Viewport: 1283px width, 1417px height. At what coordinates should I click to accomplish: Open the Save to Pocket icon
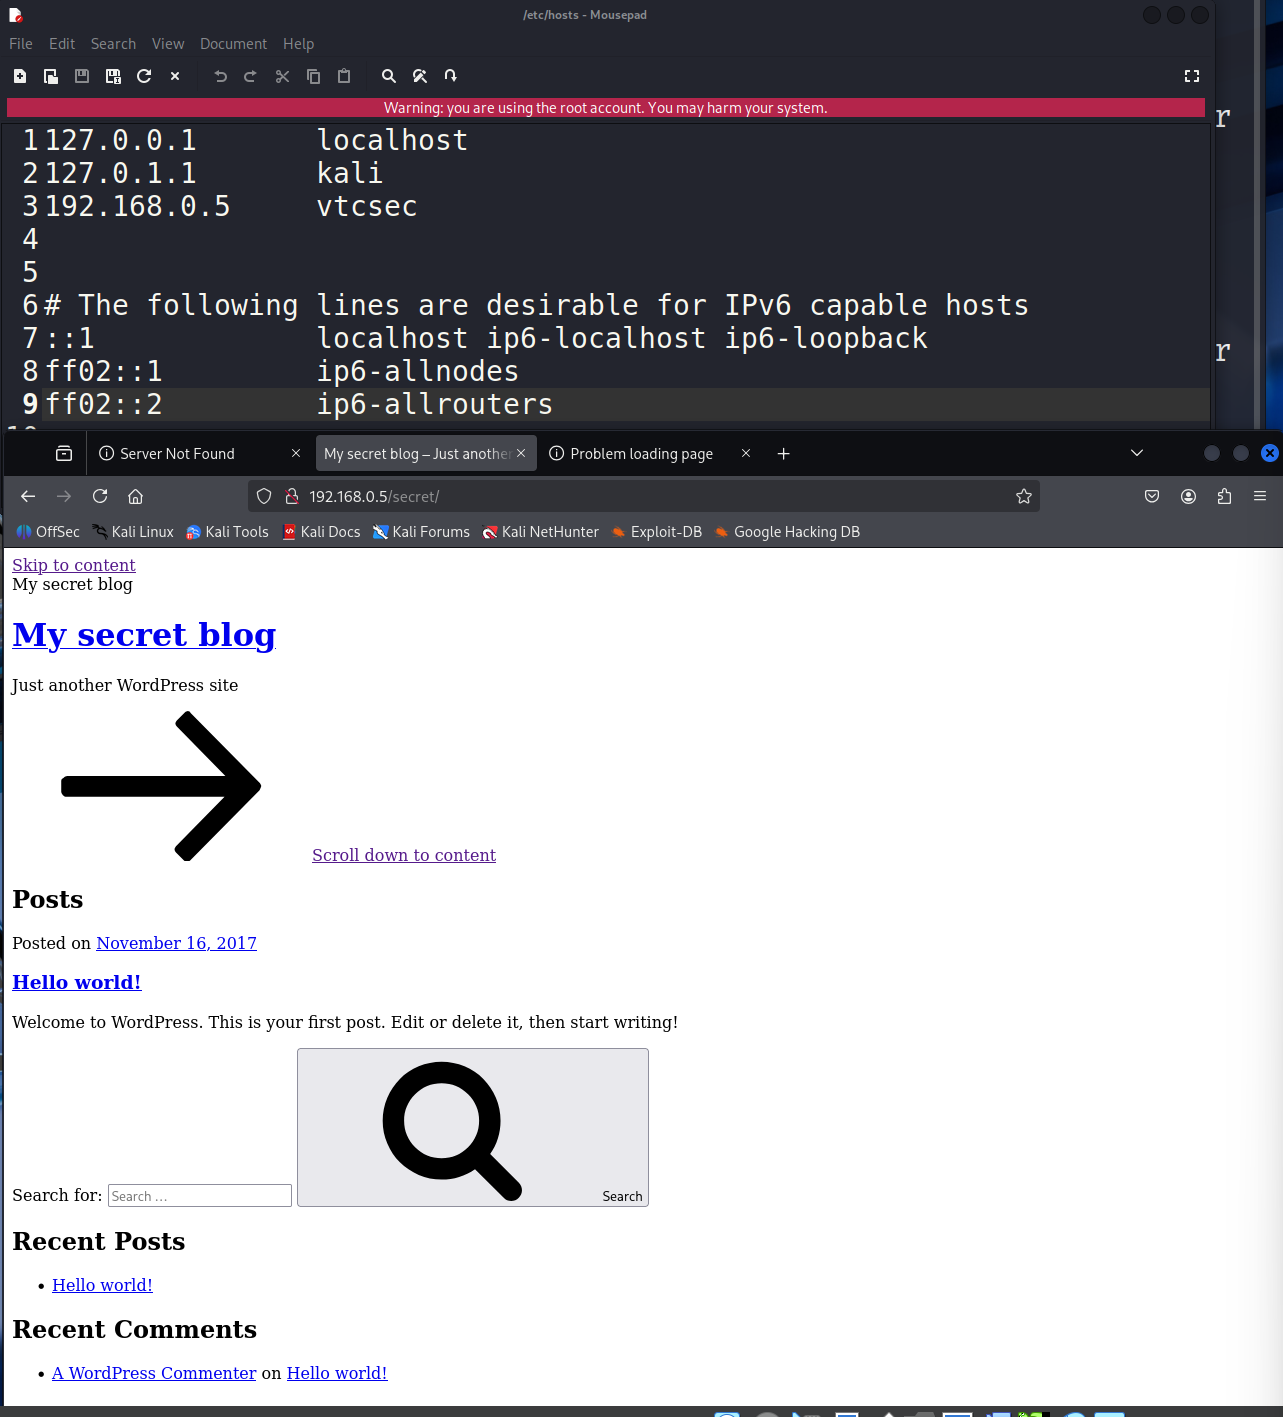tap(1152, 496)
